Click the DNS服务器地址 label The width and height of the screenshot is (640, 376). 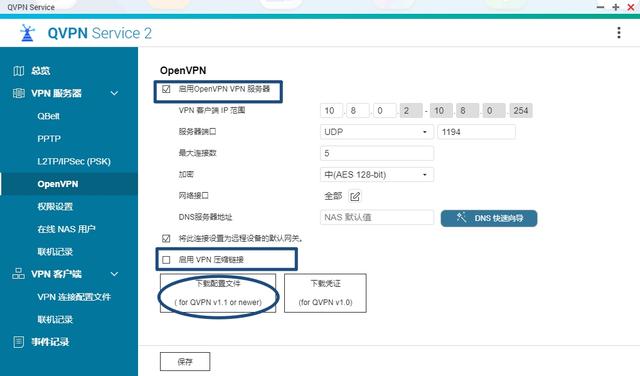(205, 217)
